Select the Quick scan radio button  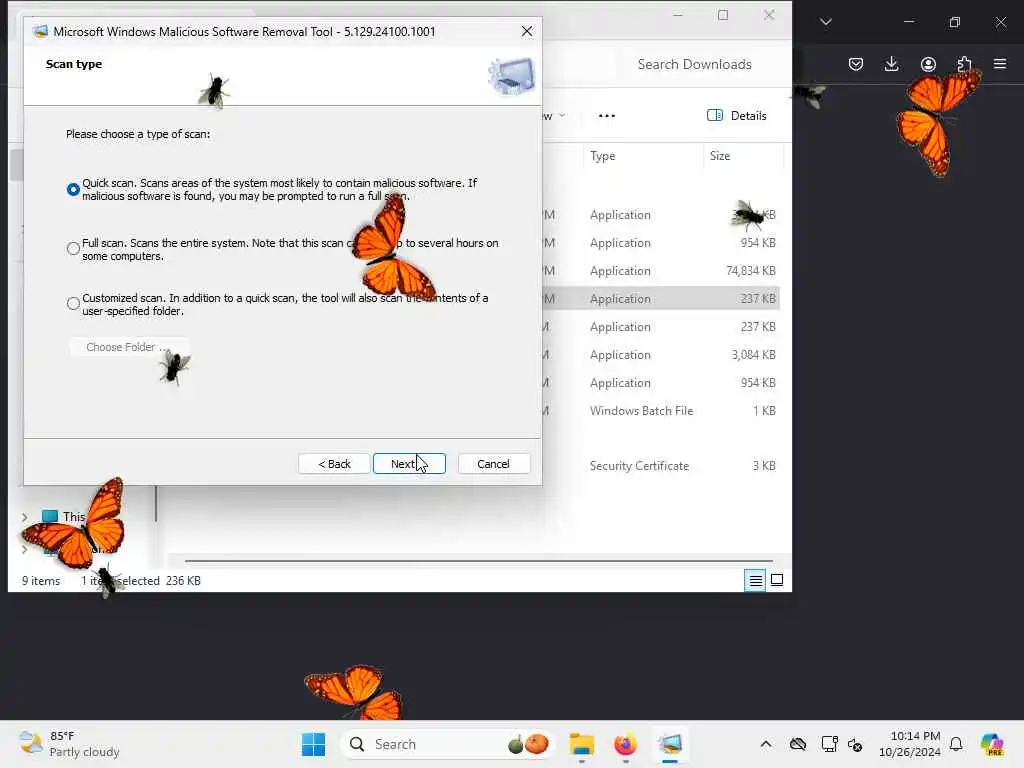(73, 189)
